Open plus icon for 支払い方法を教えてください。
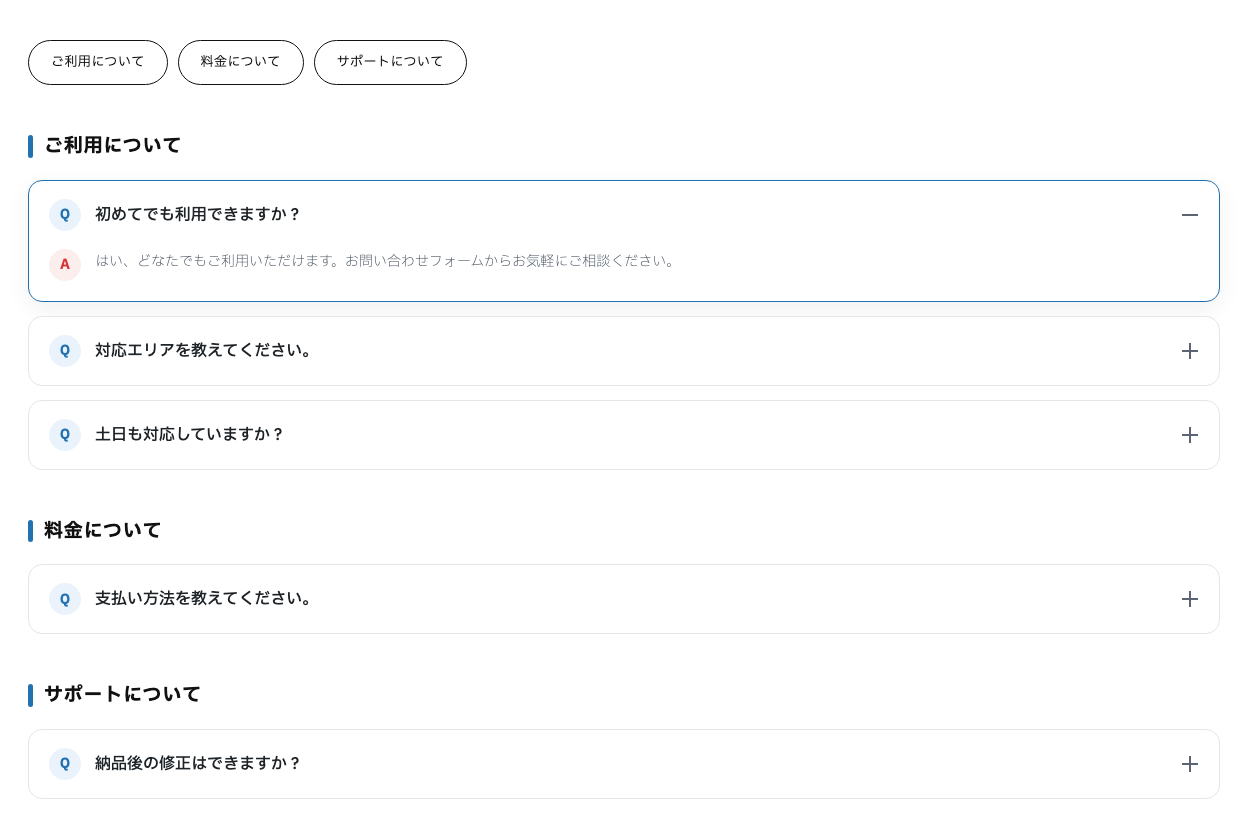Viewport: 1248px width, 833px height. tap(1190, 599)
